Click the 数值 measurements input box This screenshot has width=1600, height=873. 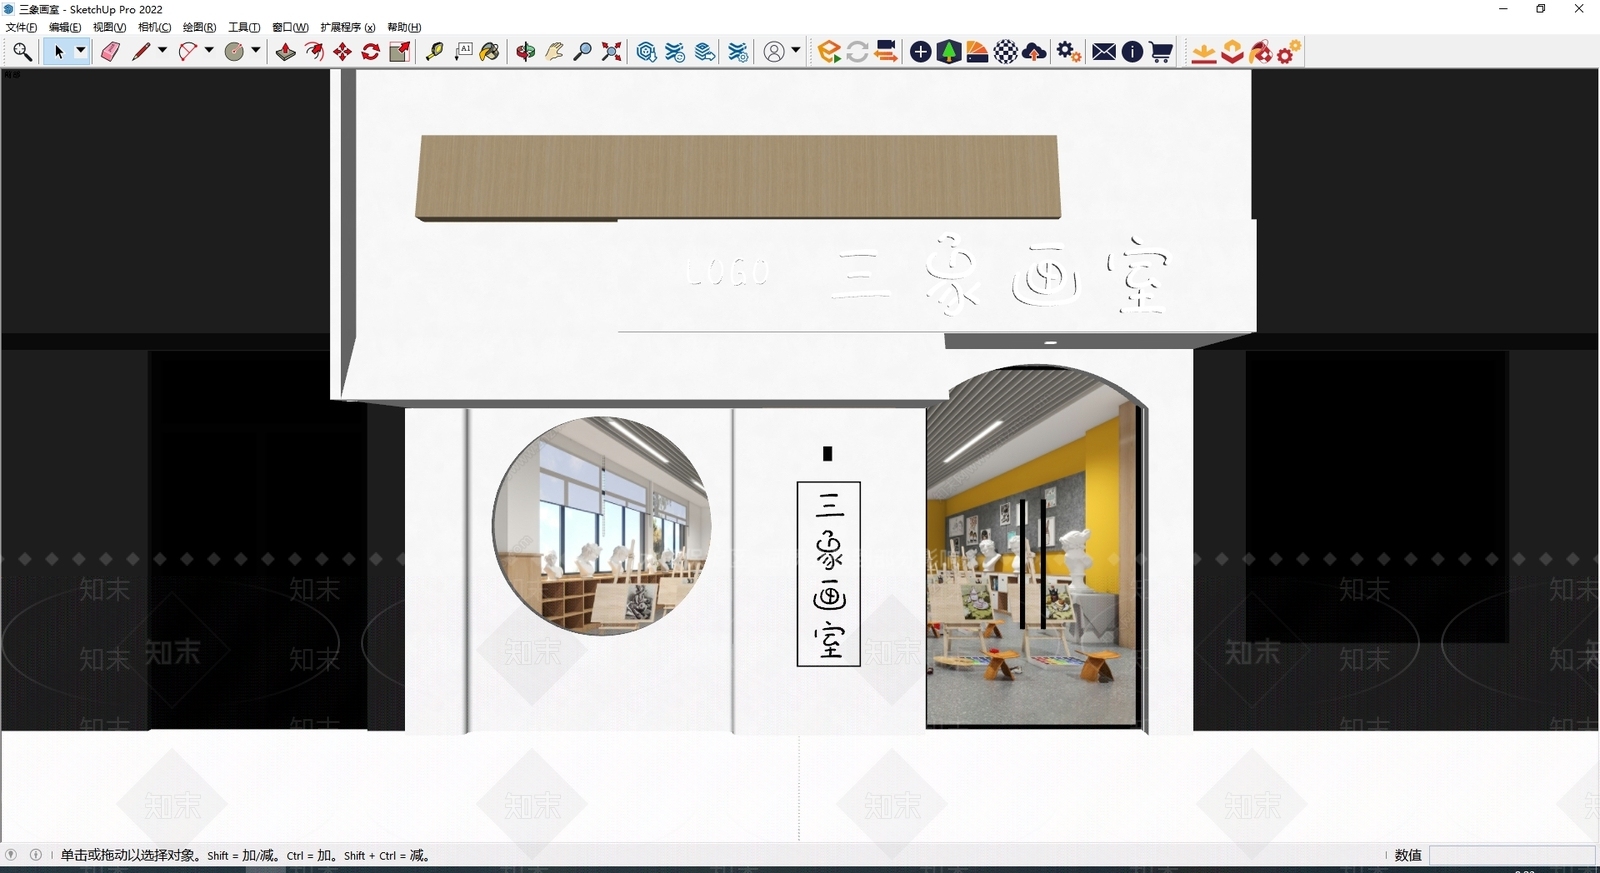click(x=1512, y=855)
